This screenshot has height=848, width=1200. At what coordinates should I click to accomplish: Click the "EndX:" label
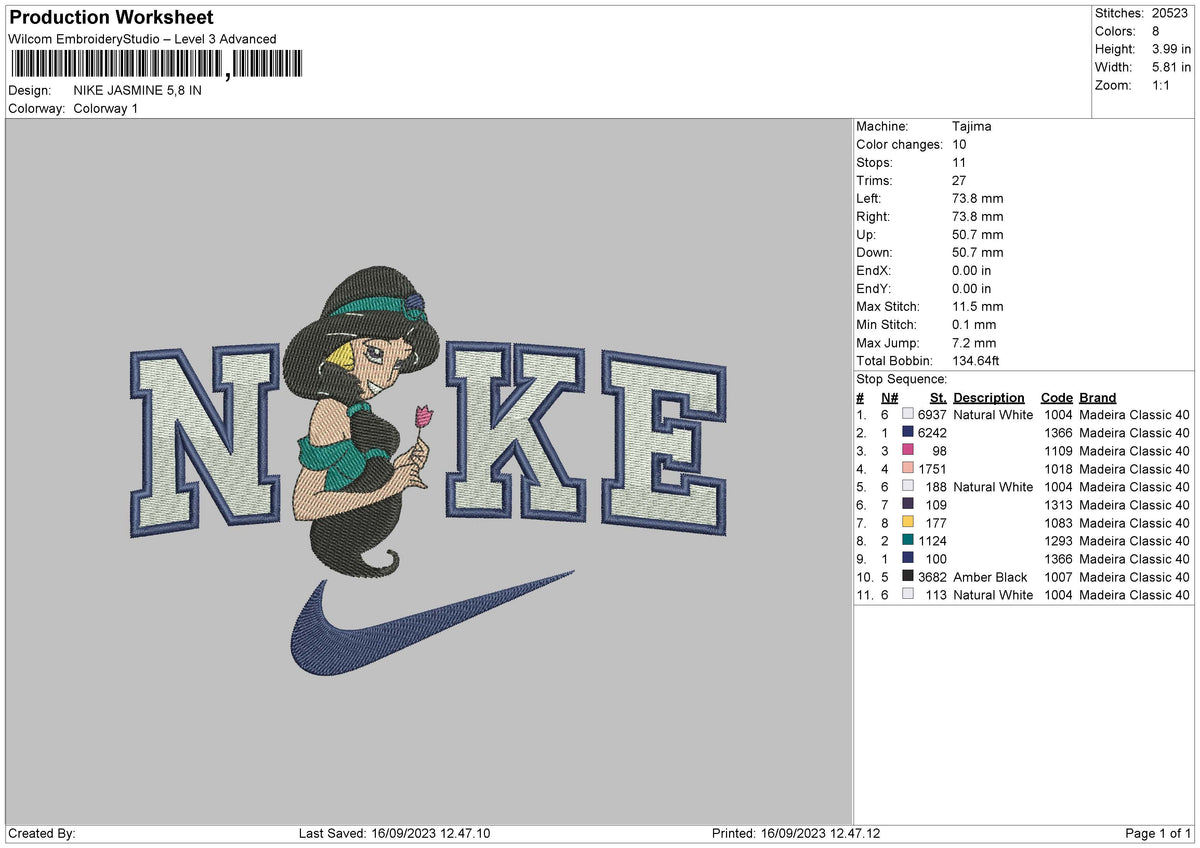pos(874,271)
